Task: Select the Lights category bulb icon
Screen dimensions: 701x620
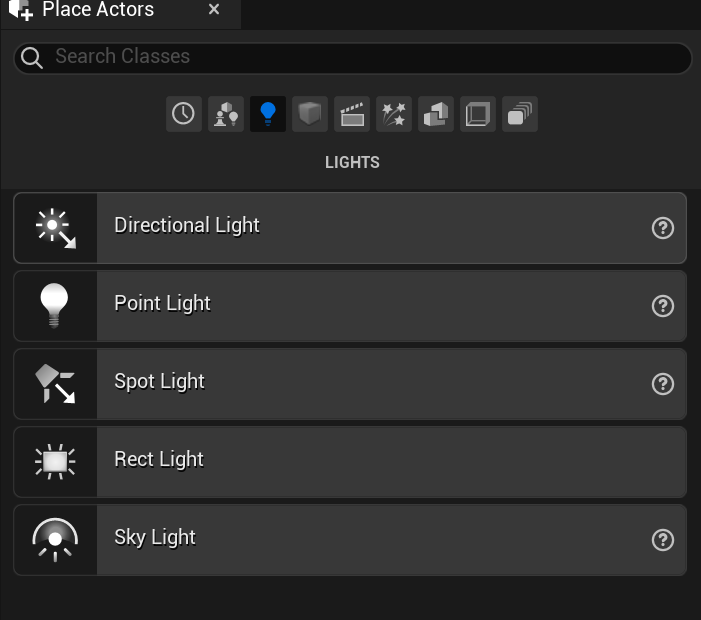Action: click(x=268, y=114)
